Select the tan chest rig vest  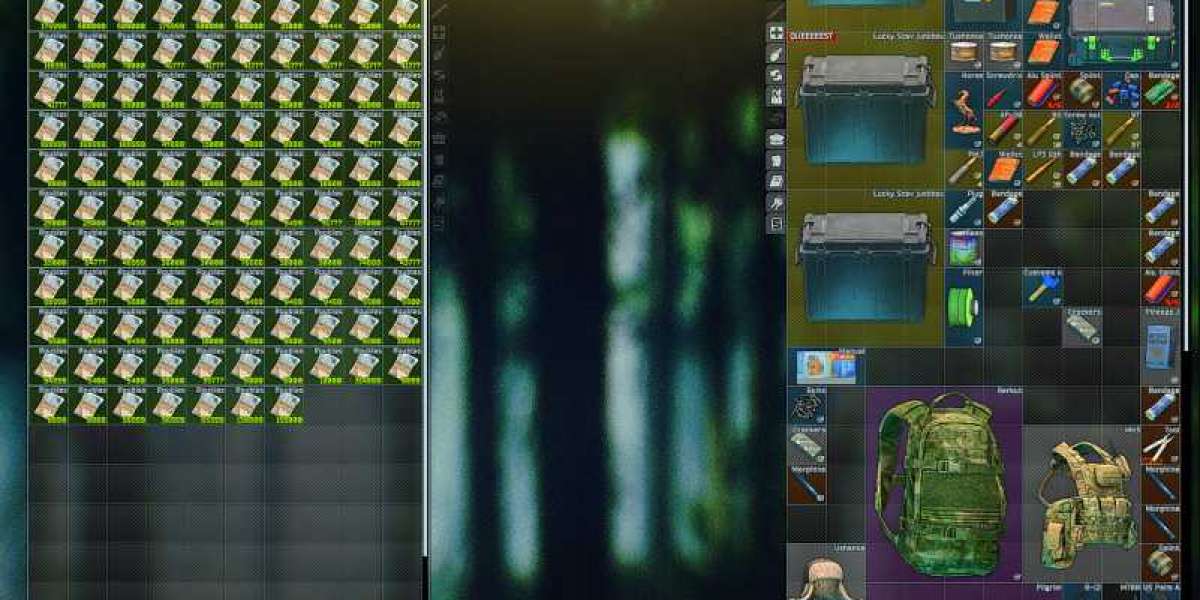pos(1082,503)
